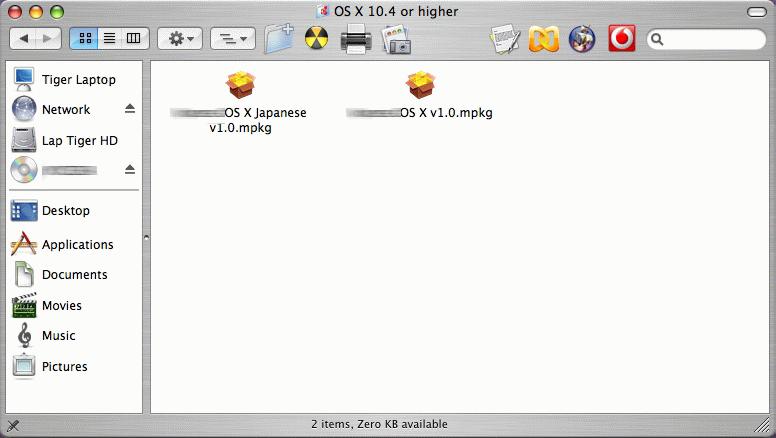Image resolution: width=776 pixels, height=438 pixels.
Task: Go back with the left arrow button
Action: tap(23, 39)
